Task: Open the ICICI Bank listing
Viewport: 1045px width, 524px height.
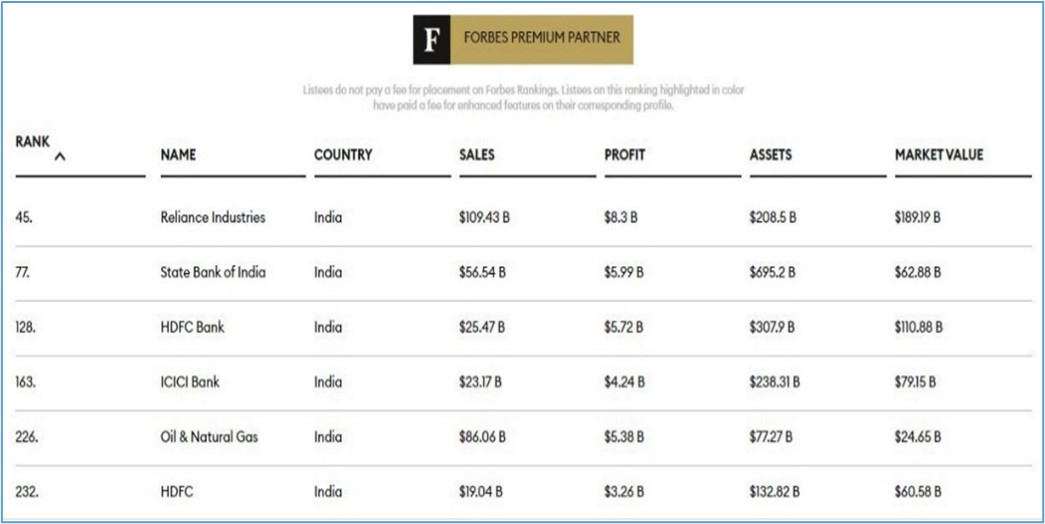Action: click(190, 382)
